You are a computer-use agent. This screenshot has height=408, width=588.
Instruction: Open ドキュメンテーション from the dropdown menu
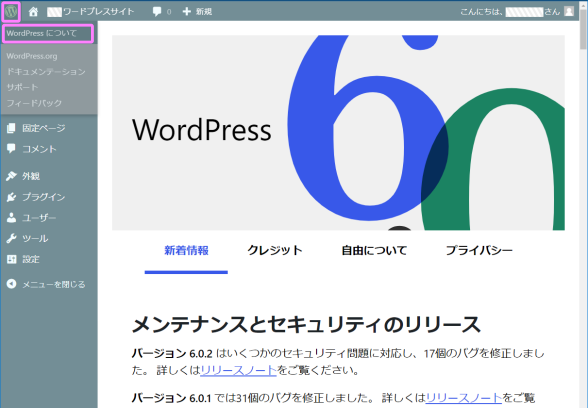[46, 72]
